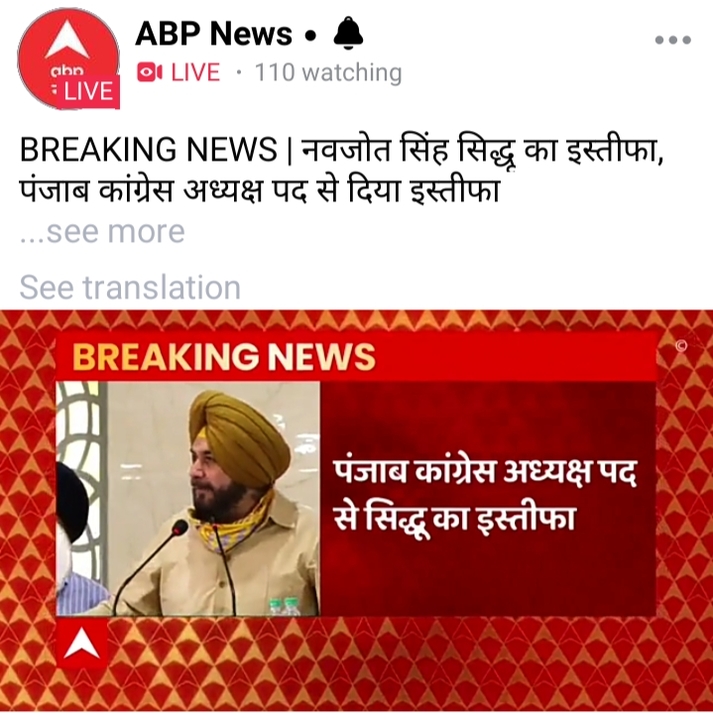The height and width of the screenshot is (720, 713).
Task: Click the white Hindi headline in video
Action: tap(485, 496)
